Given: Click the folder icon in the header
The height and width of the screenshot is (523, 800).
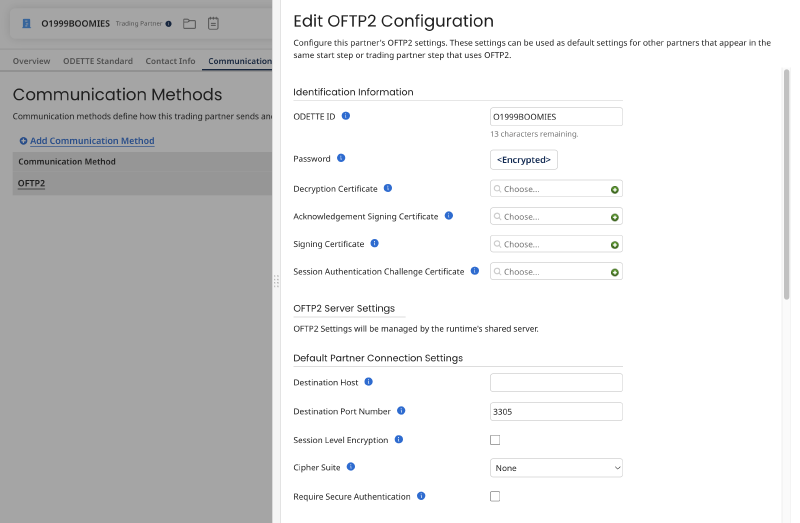Looking at the screenshot, I should click(189, 23).
